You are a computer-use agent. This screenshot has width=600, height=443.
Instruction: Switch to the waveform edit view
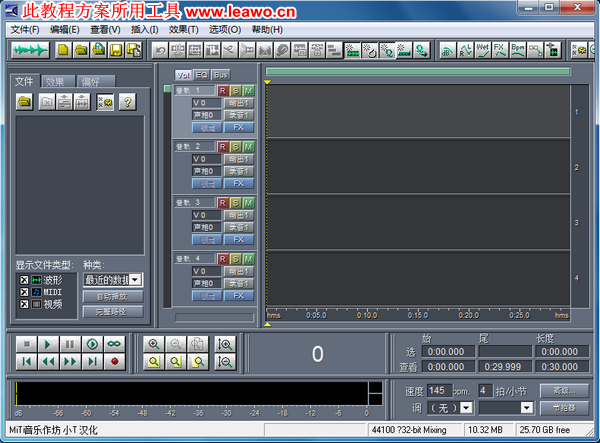coord(30,50)
